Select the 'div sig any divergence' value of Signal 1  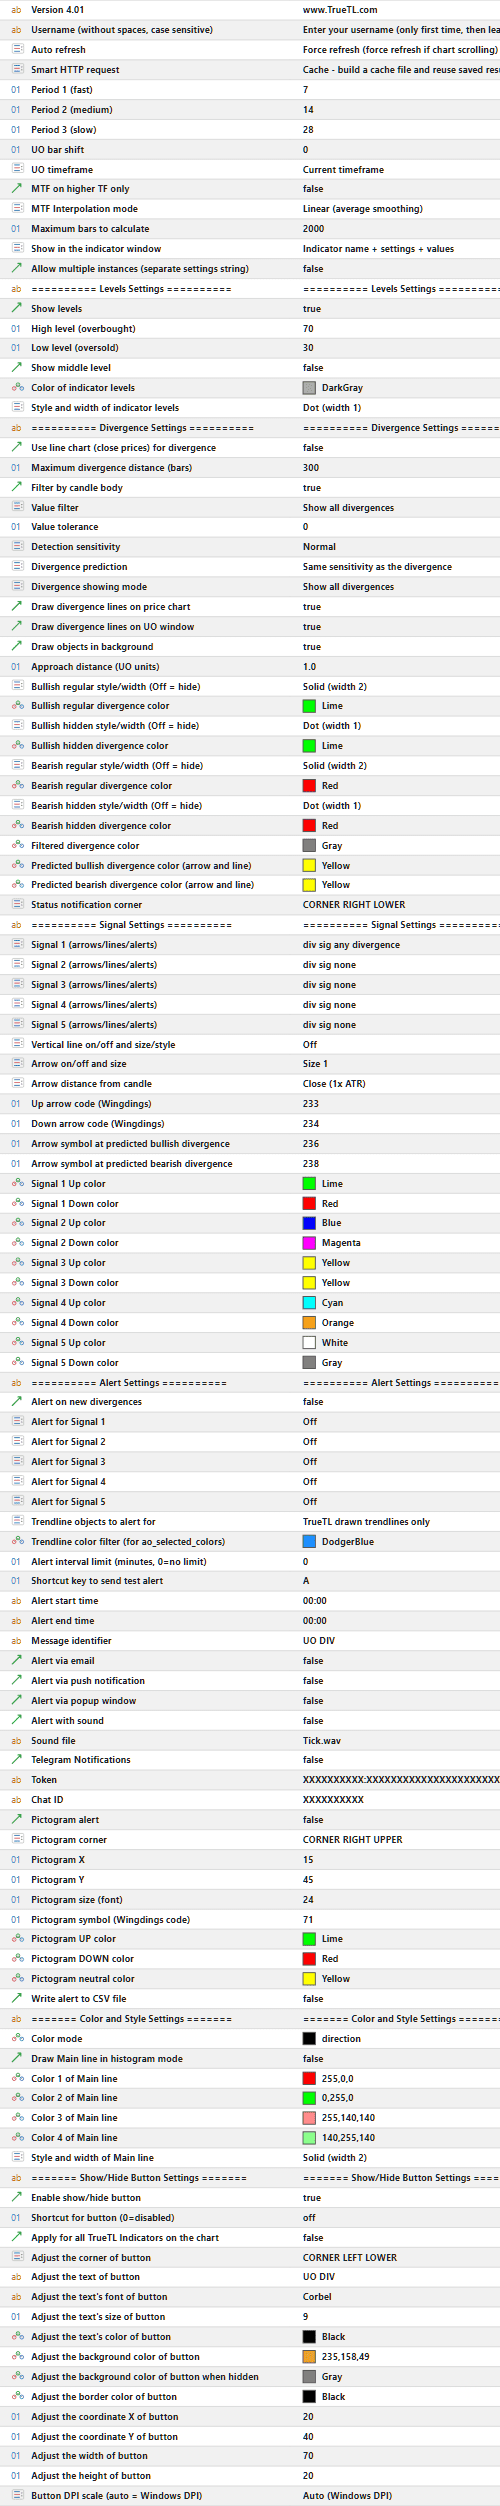351,945
